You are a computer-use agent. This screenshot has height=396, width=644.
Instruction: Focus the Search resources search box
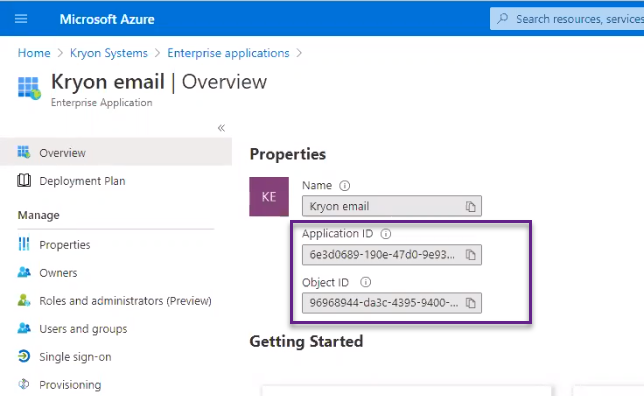coord(567,19)
